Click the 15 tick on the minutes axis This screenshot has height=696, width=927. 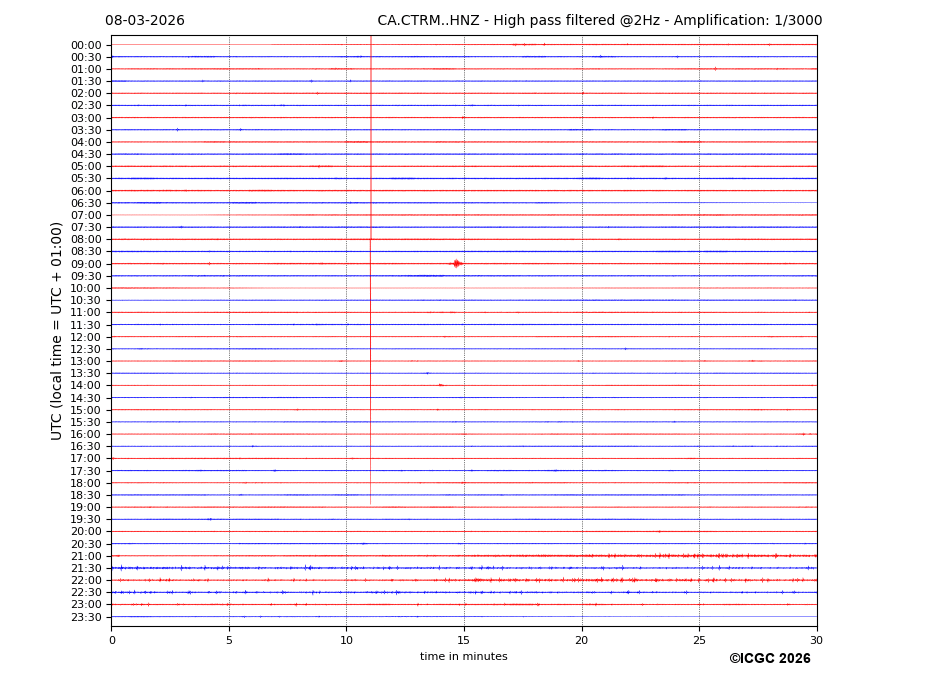point(464,640)
